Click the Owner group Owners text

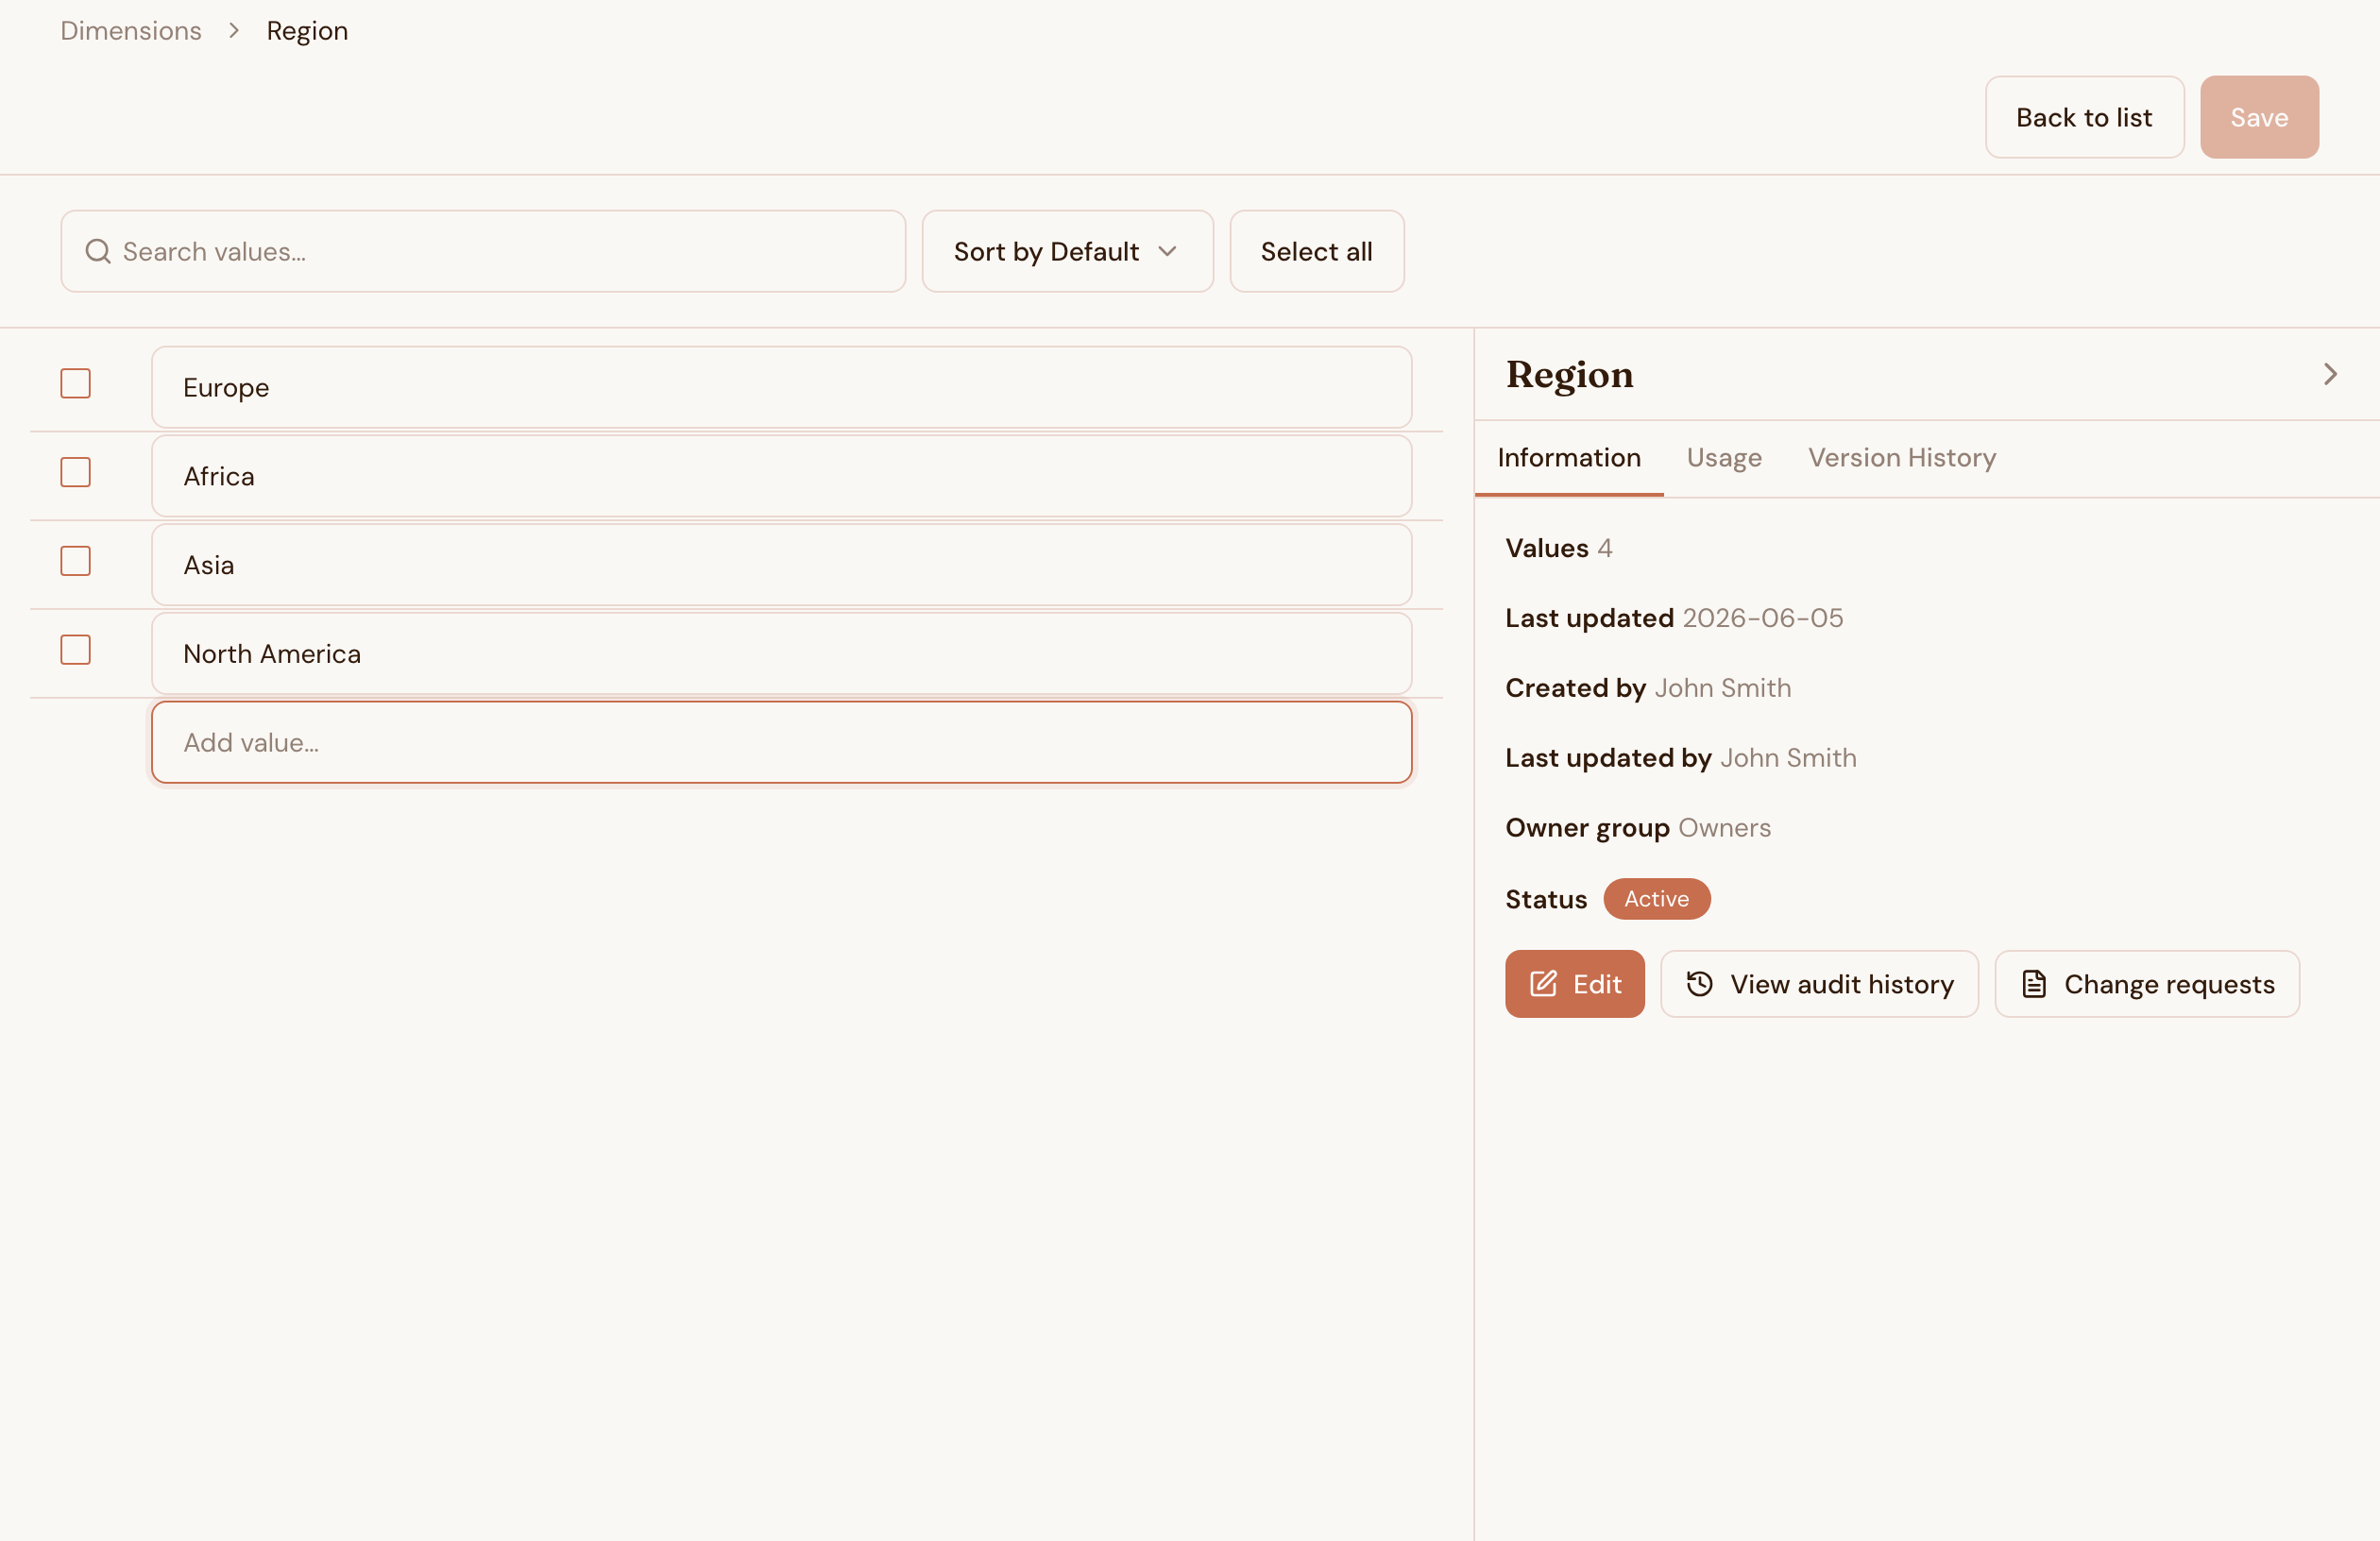coord(1638,828)
